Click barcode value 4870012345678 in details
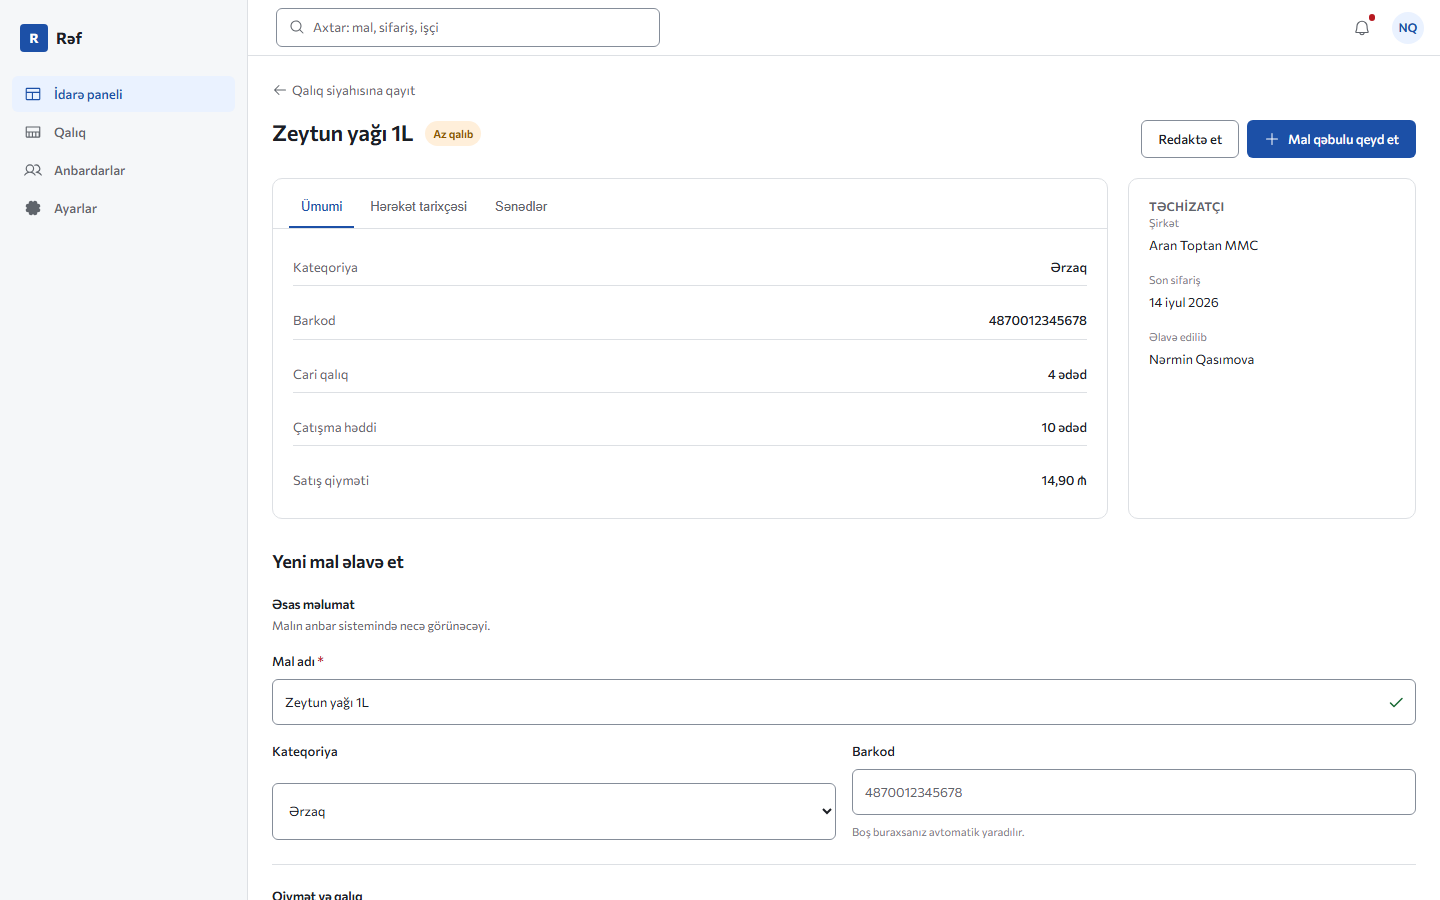Screen dimensions: 1440x900 [x=1037, y=321]
